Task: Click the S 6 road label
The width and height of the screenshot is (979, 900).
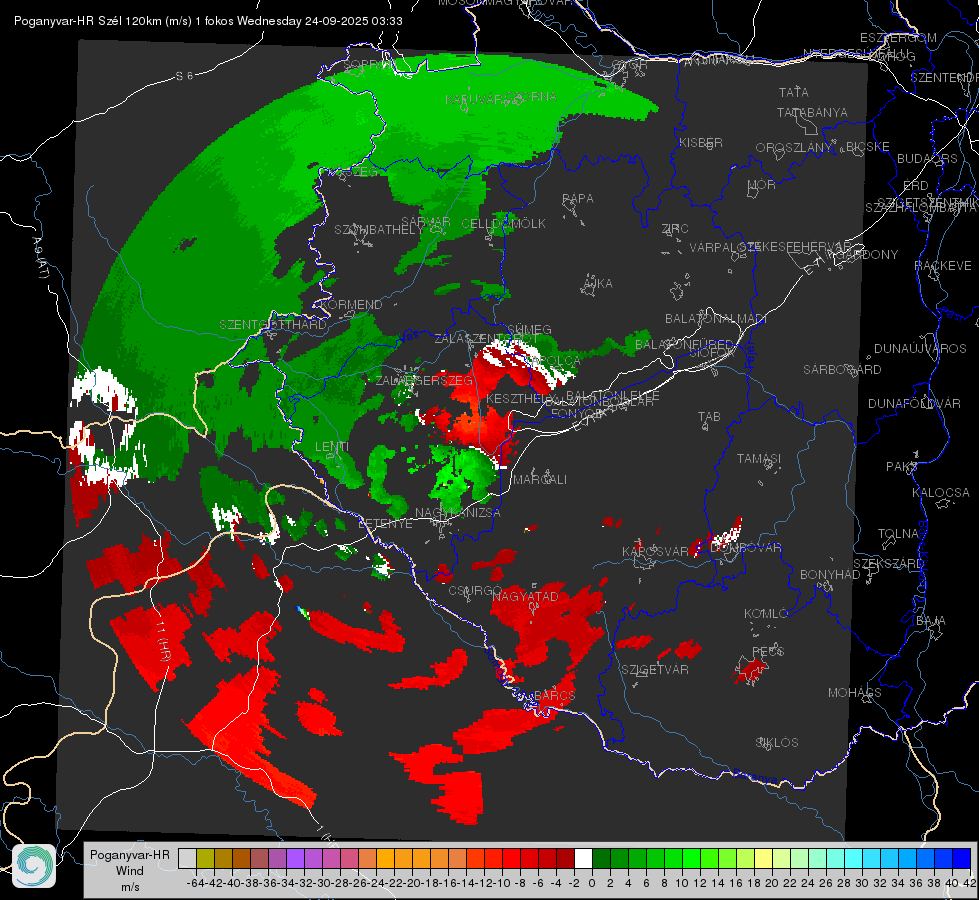Action: 184,76
